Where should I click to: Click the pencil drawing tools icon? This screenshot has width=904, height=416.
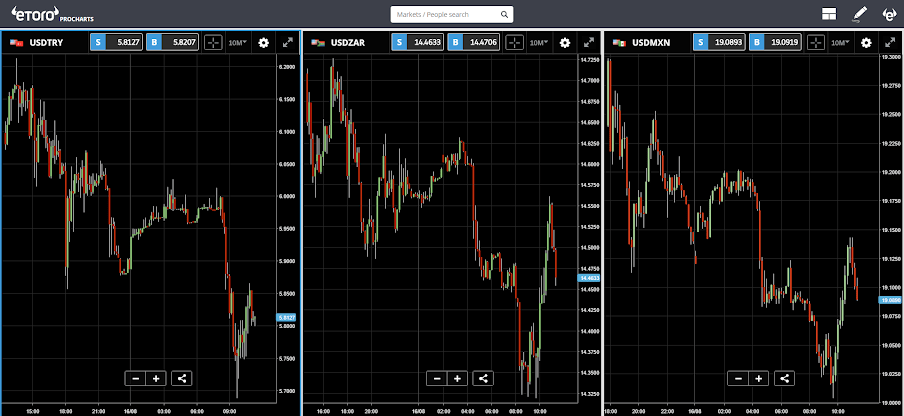pyautogui.click(x=858, y=14)
